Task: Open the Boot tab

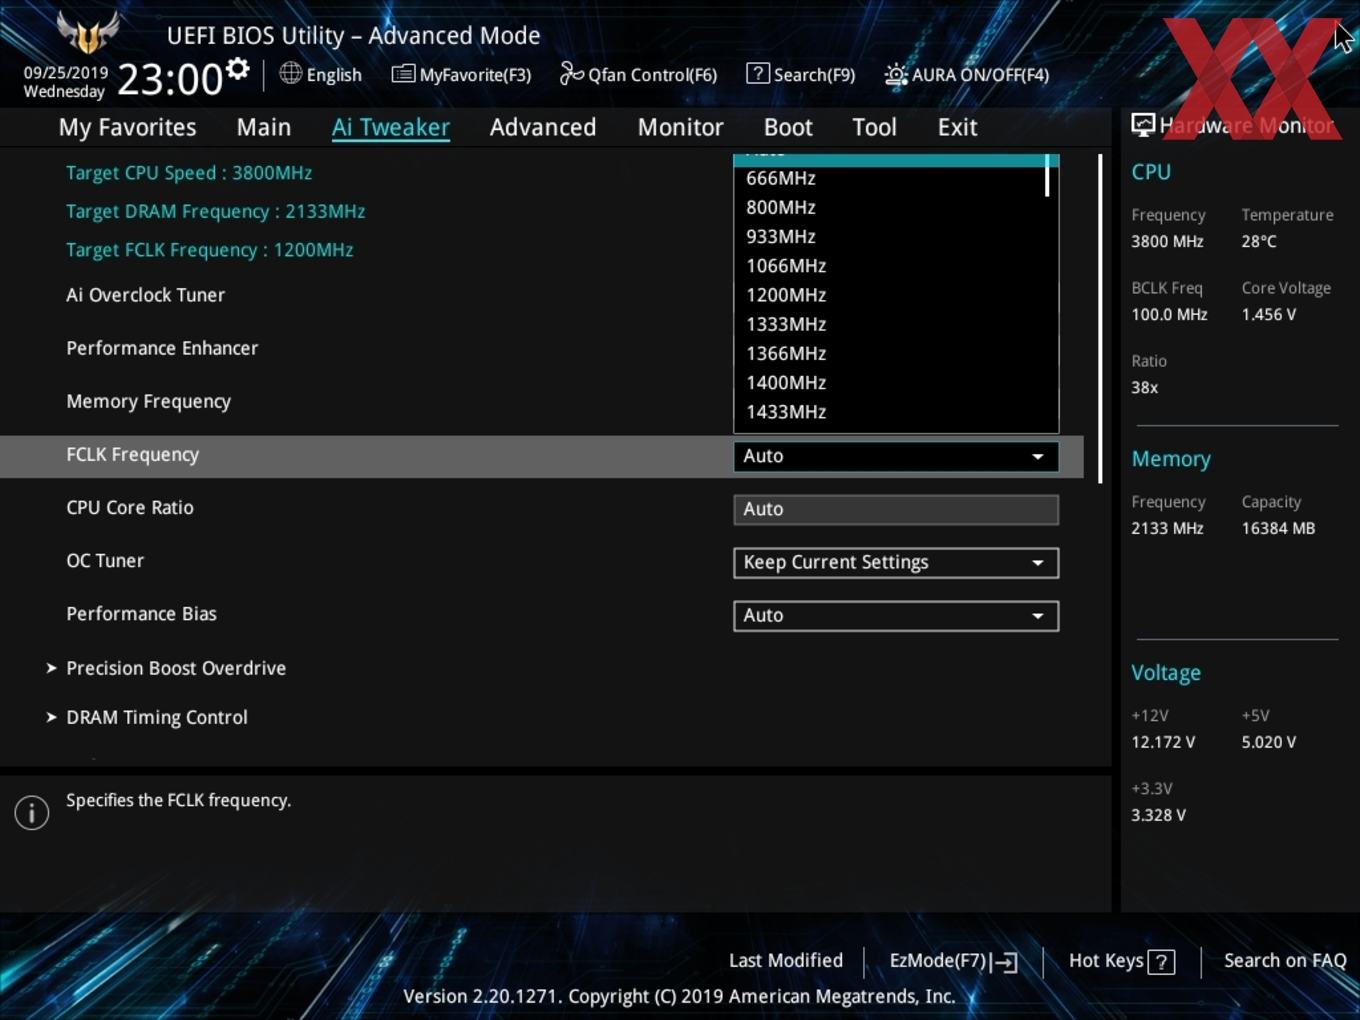Action: [x=788, y=127]
